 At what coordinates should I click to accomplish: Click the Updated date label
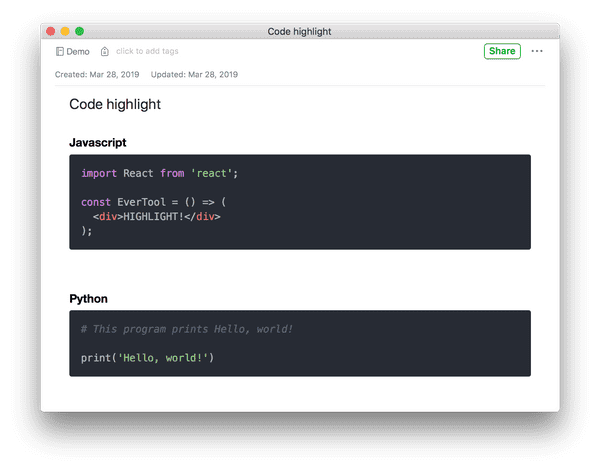[194, 74]
